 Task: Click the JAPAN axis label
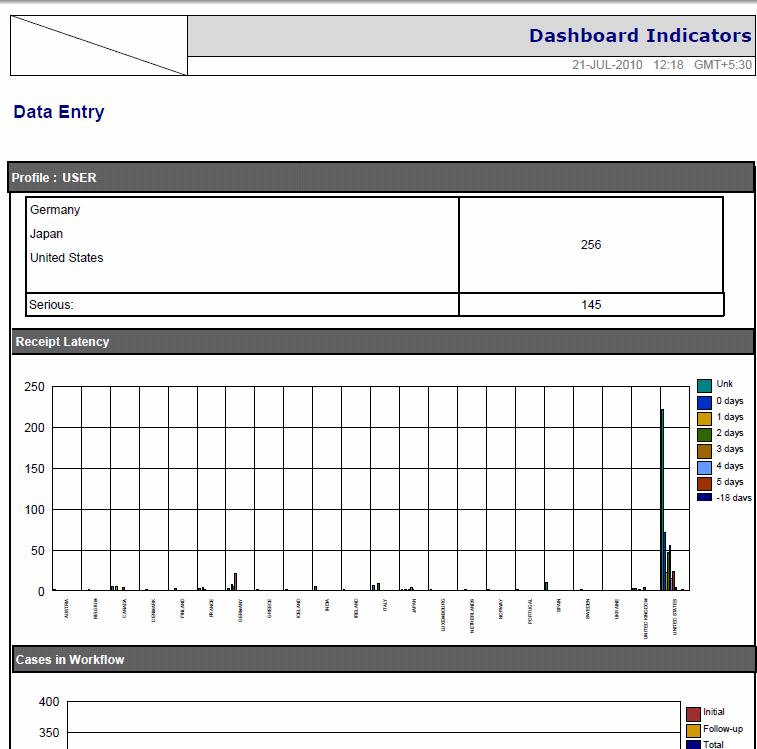pyautogui.click(x=414, y=607)
